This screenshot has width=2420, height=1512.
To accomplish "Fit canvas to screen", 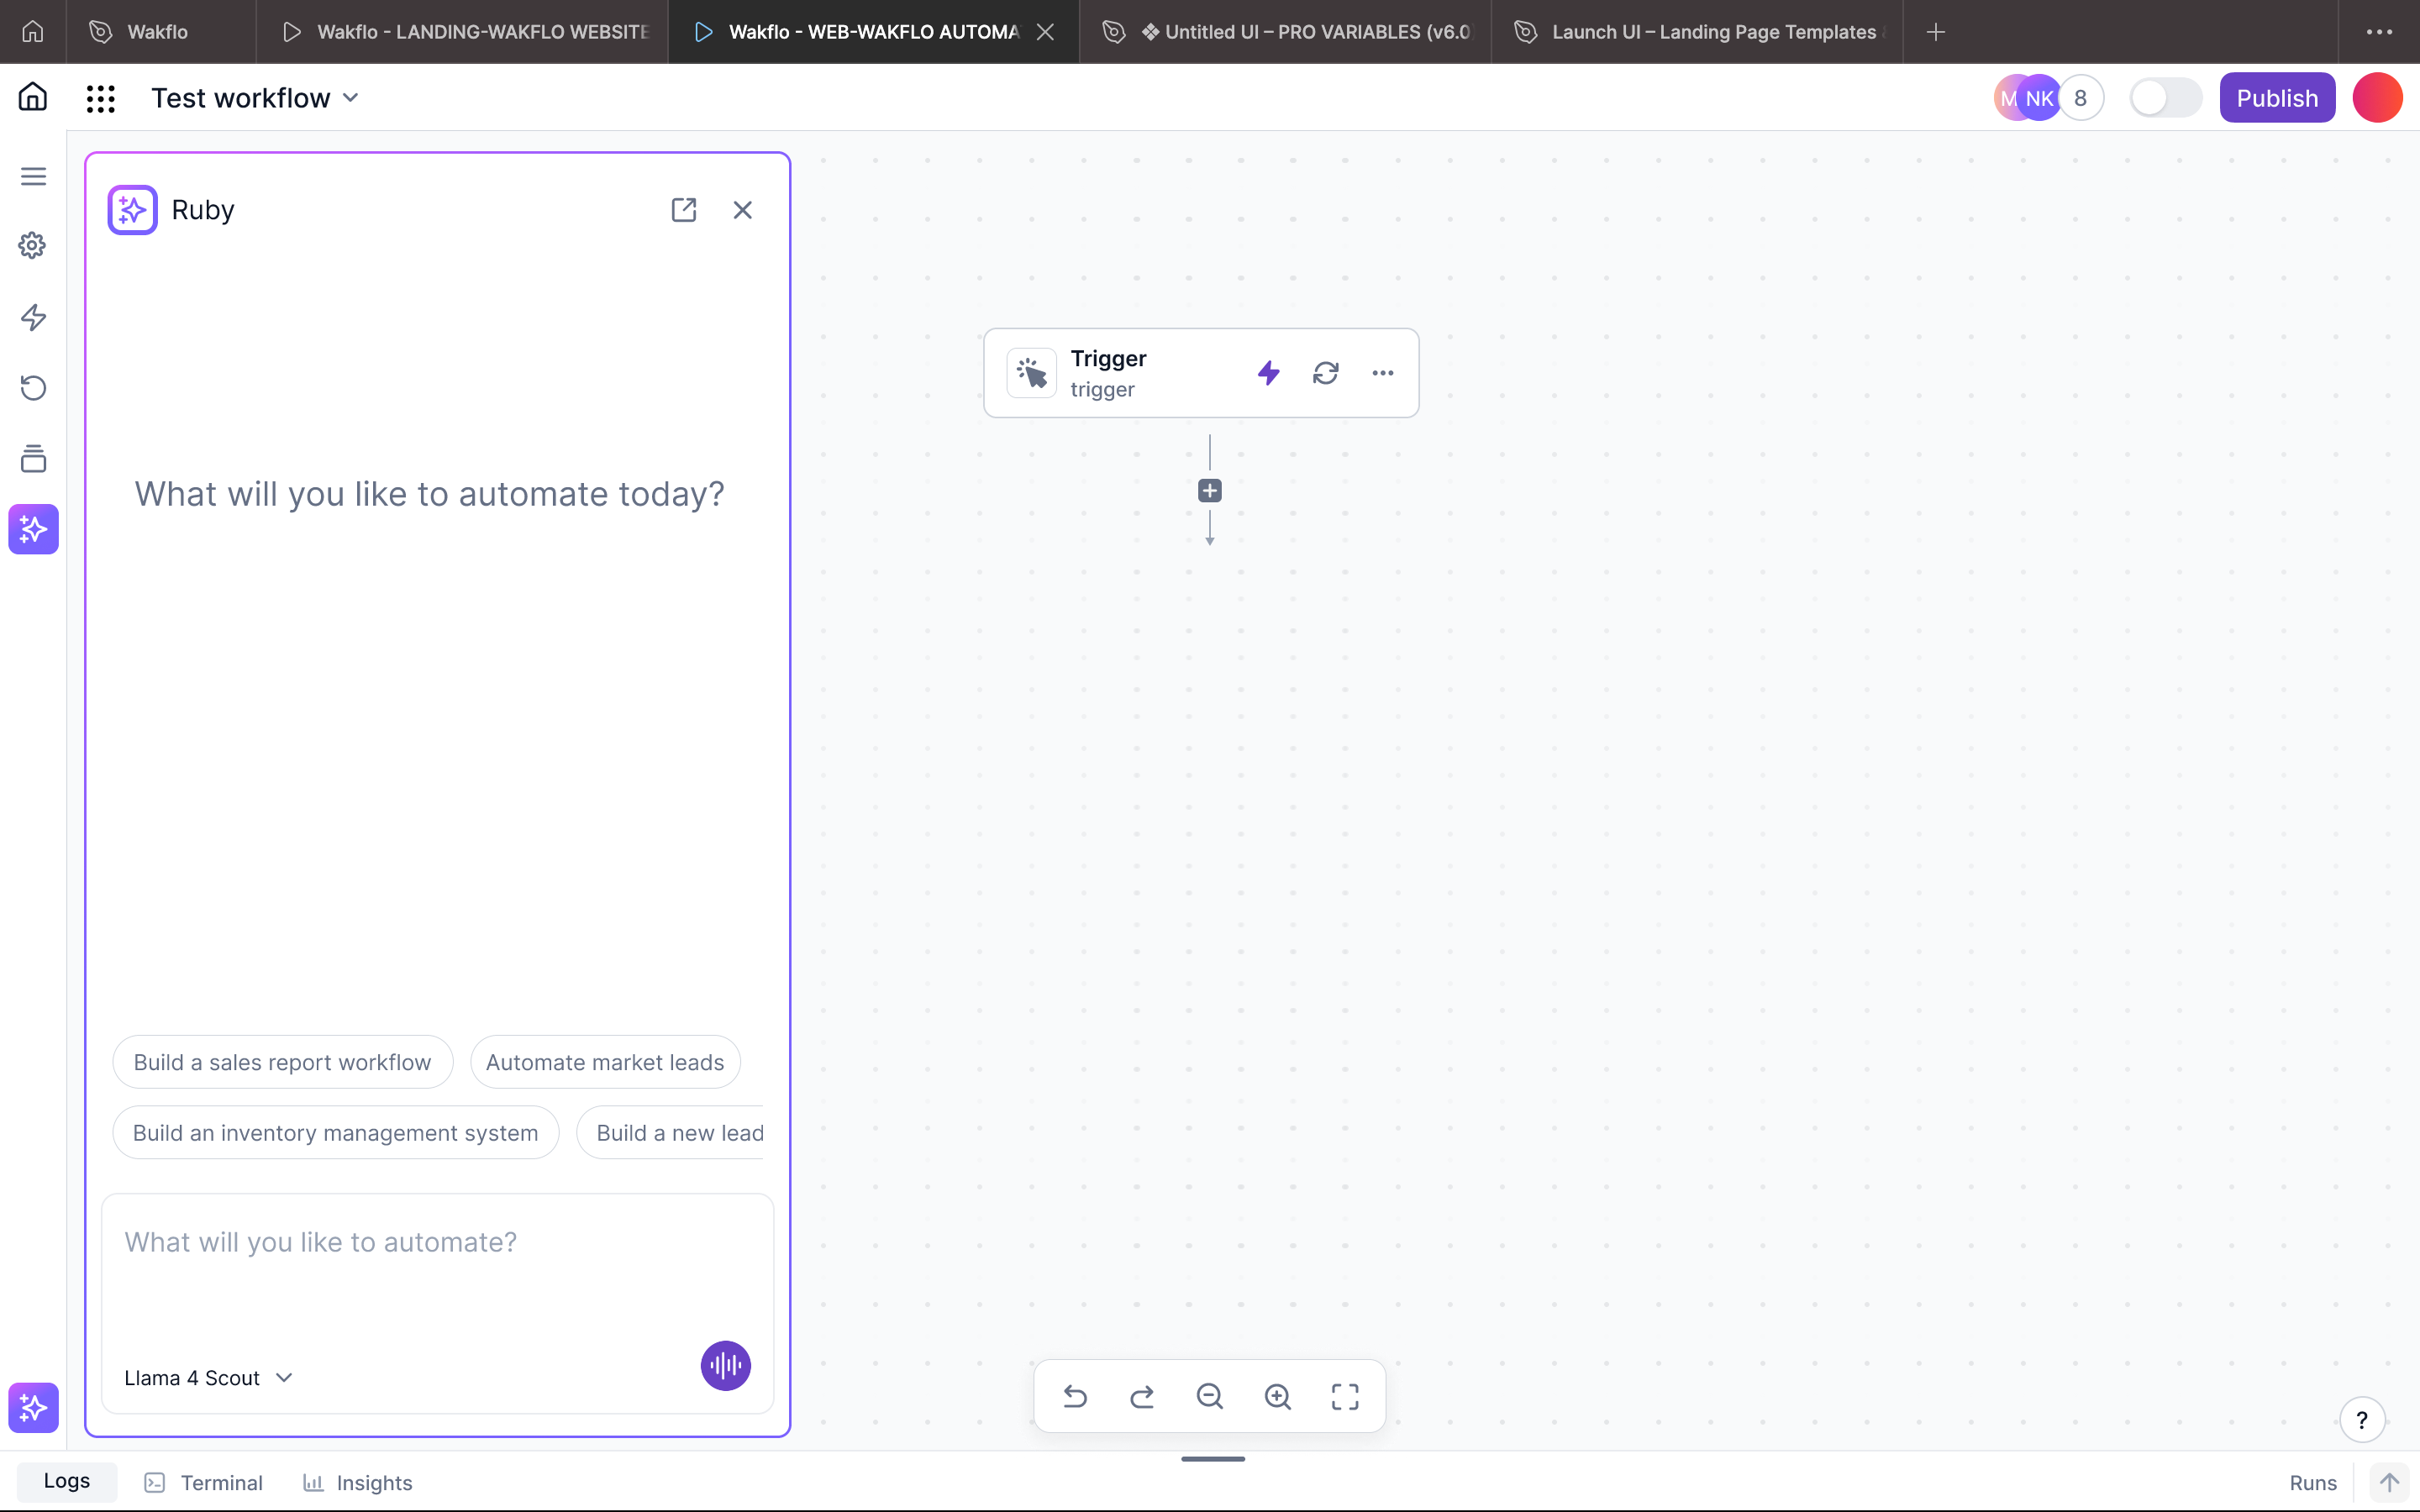I will (x=1345, y=1396).
